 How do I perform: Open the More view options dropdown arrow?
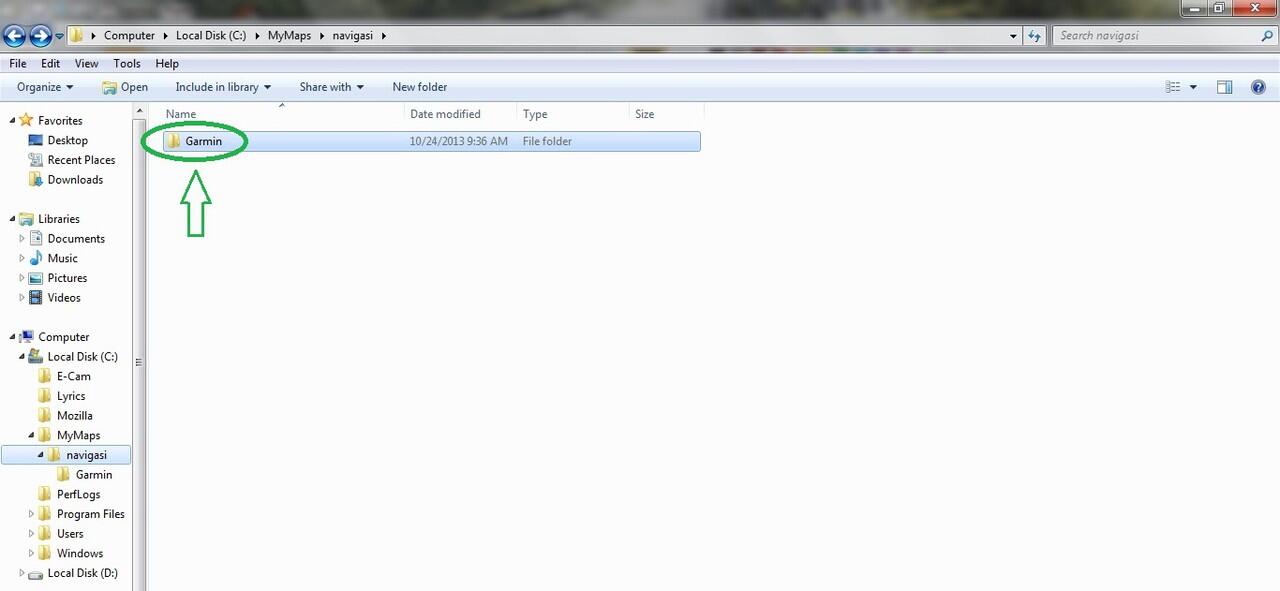point(1193,87)
